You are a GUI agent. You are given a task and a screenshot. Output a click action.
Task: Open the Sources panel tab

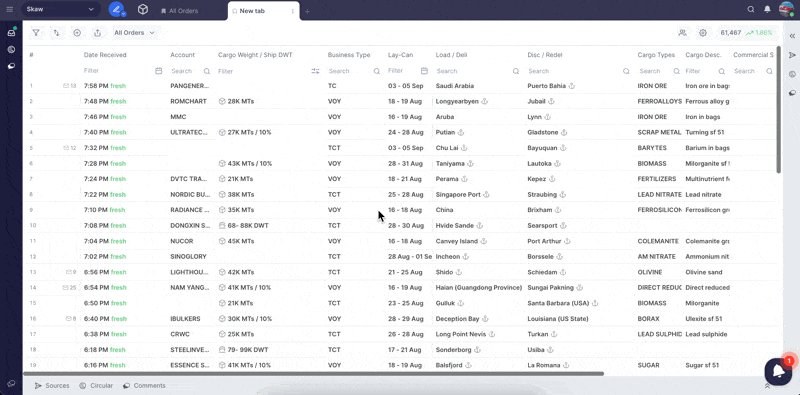(52, 386)
